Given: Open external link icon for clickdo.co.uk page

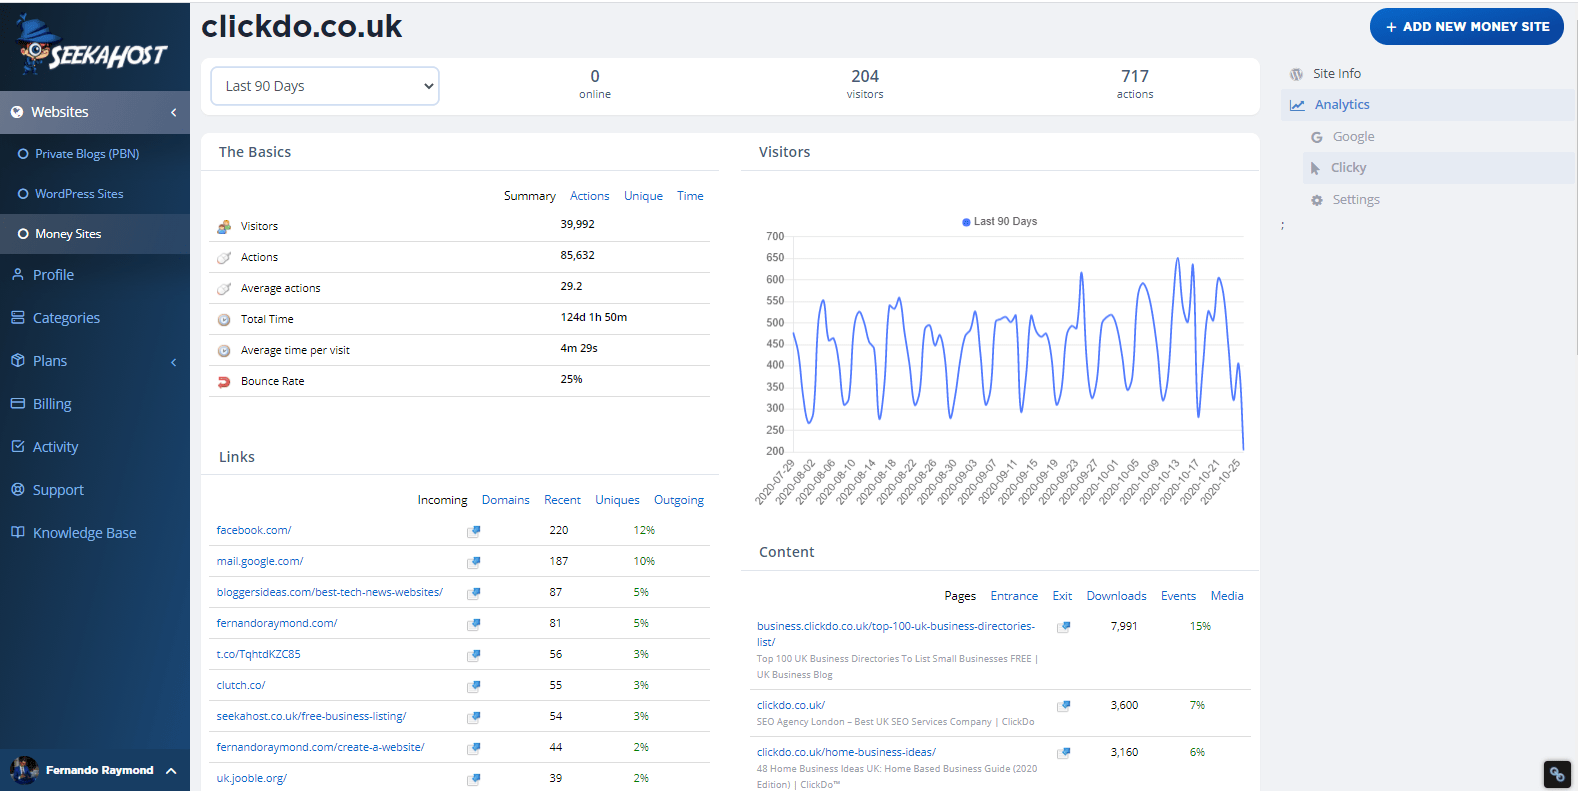Looking at the screenshot, I should (1064, 706).
